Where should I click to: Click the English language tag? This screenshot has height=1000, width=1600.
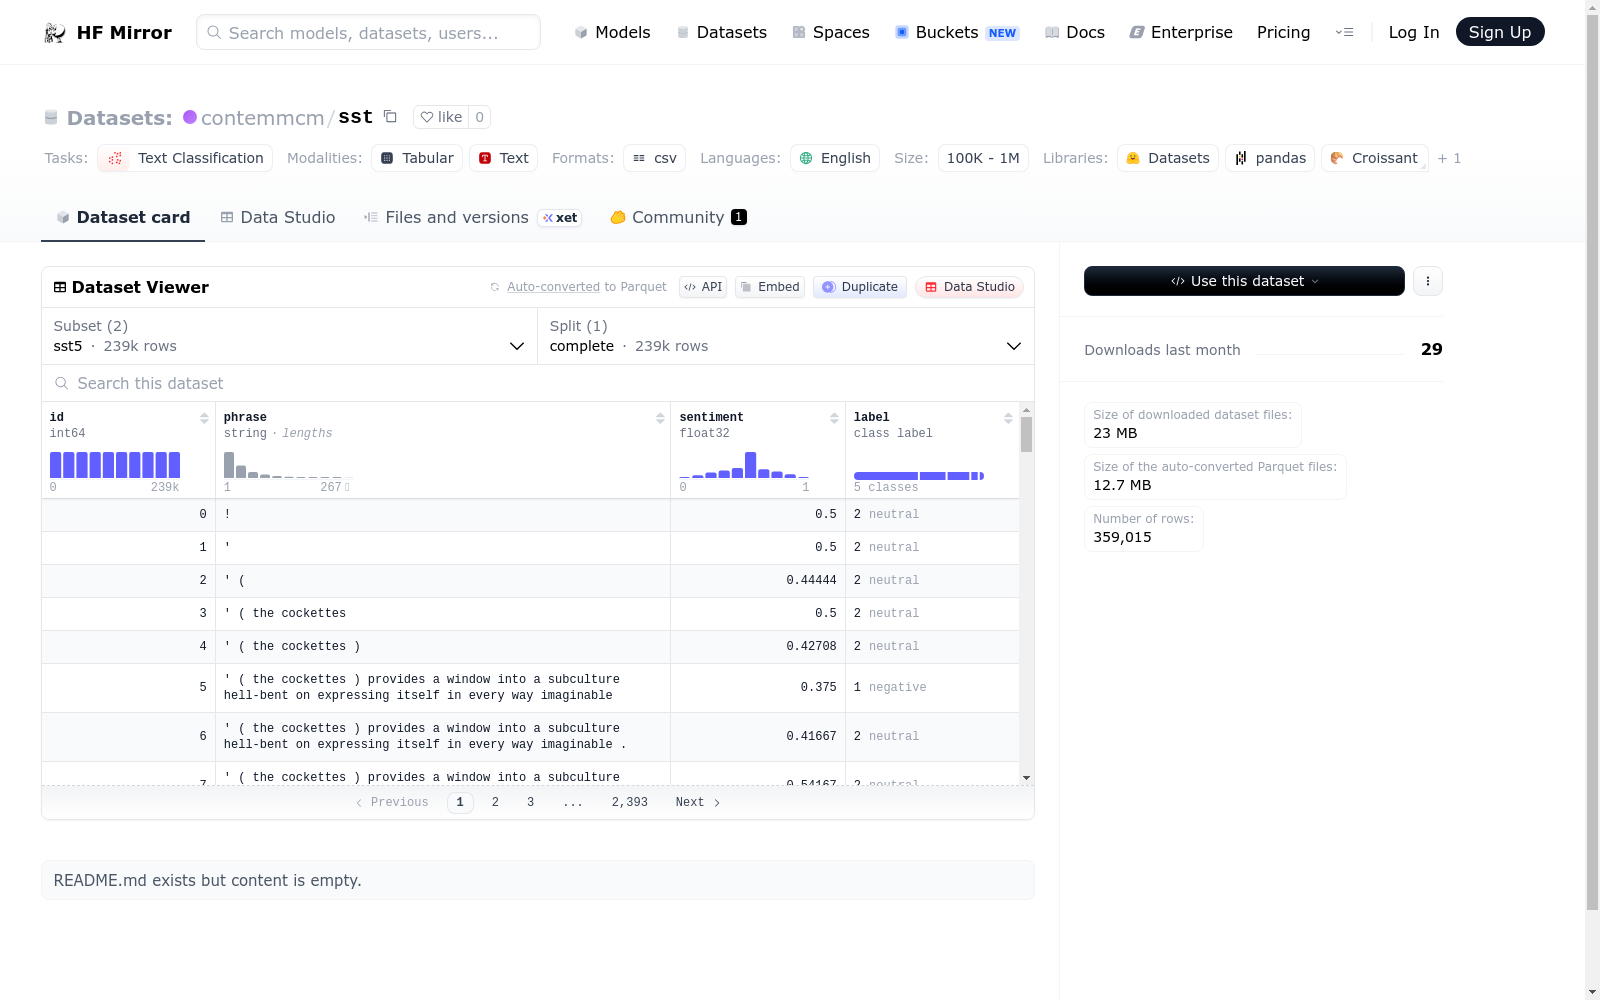(835, 158)
